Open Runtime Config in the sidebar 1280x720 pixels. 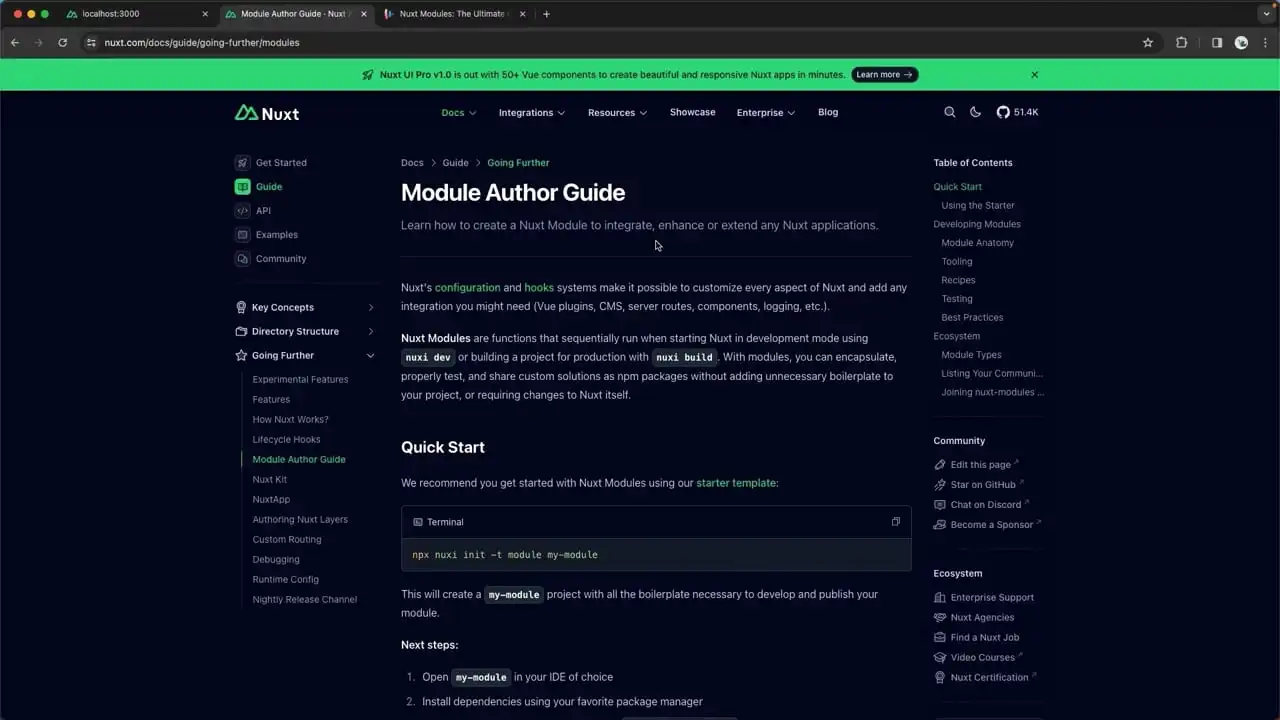[x=285, y=579]
